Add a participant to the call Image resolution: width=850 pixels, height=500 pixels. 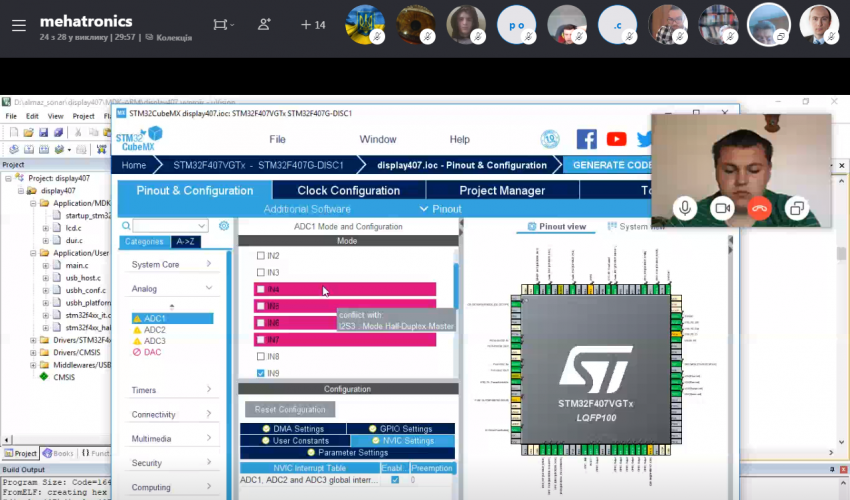tap(265, 24)
